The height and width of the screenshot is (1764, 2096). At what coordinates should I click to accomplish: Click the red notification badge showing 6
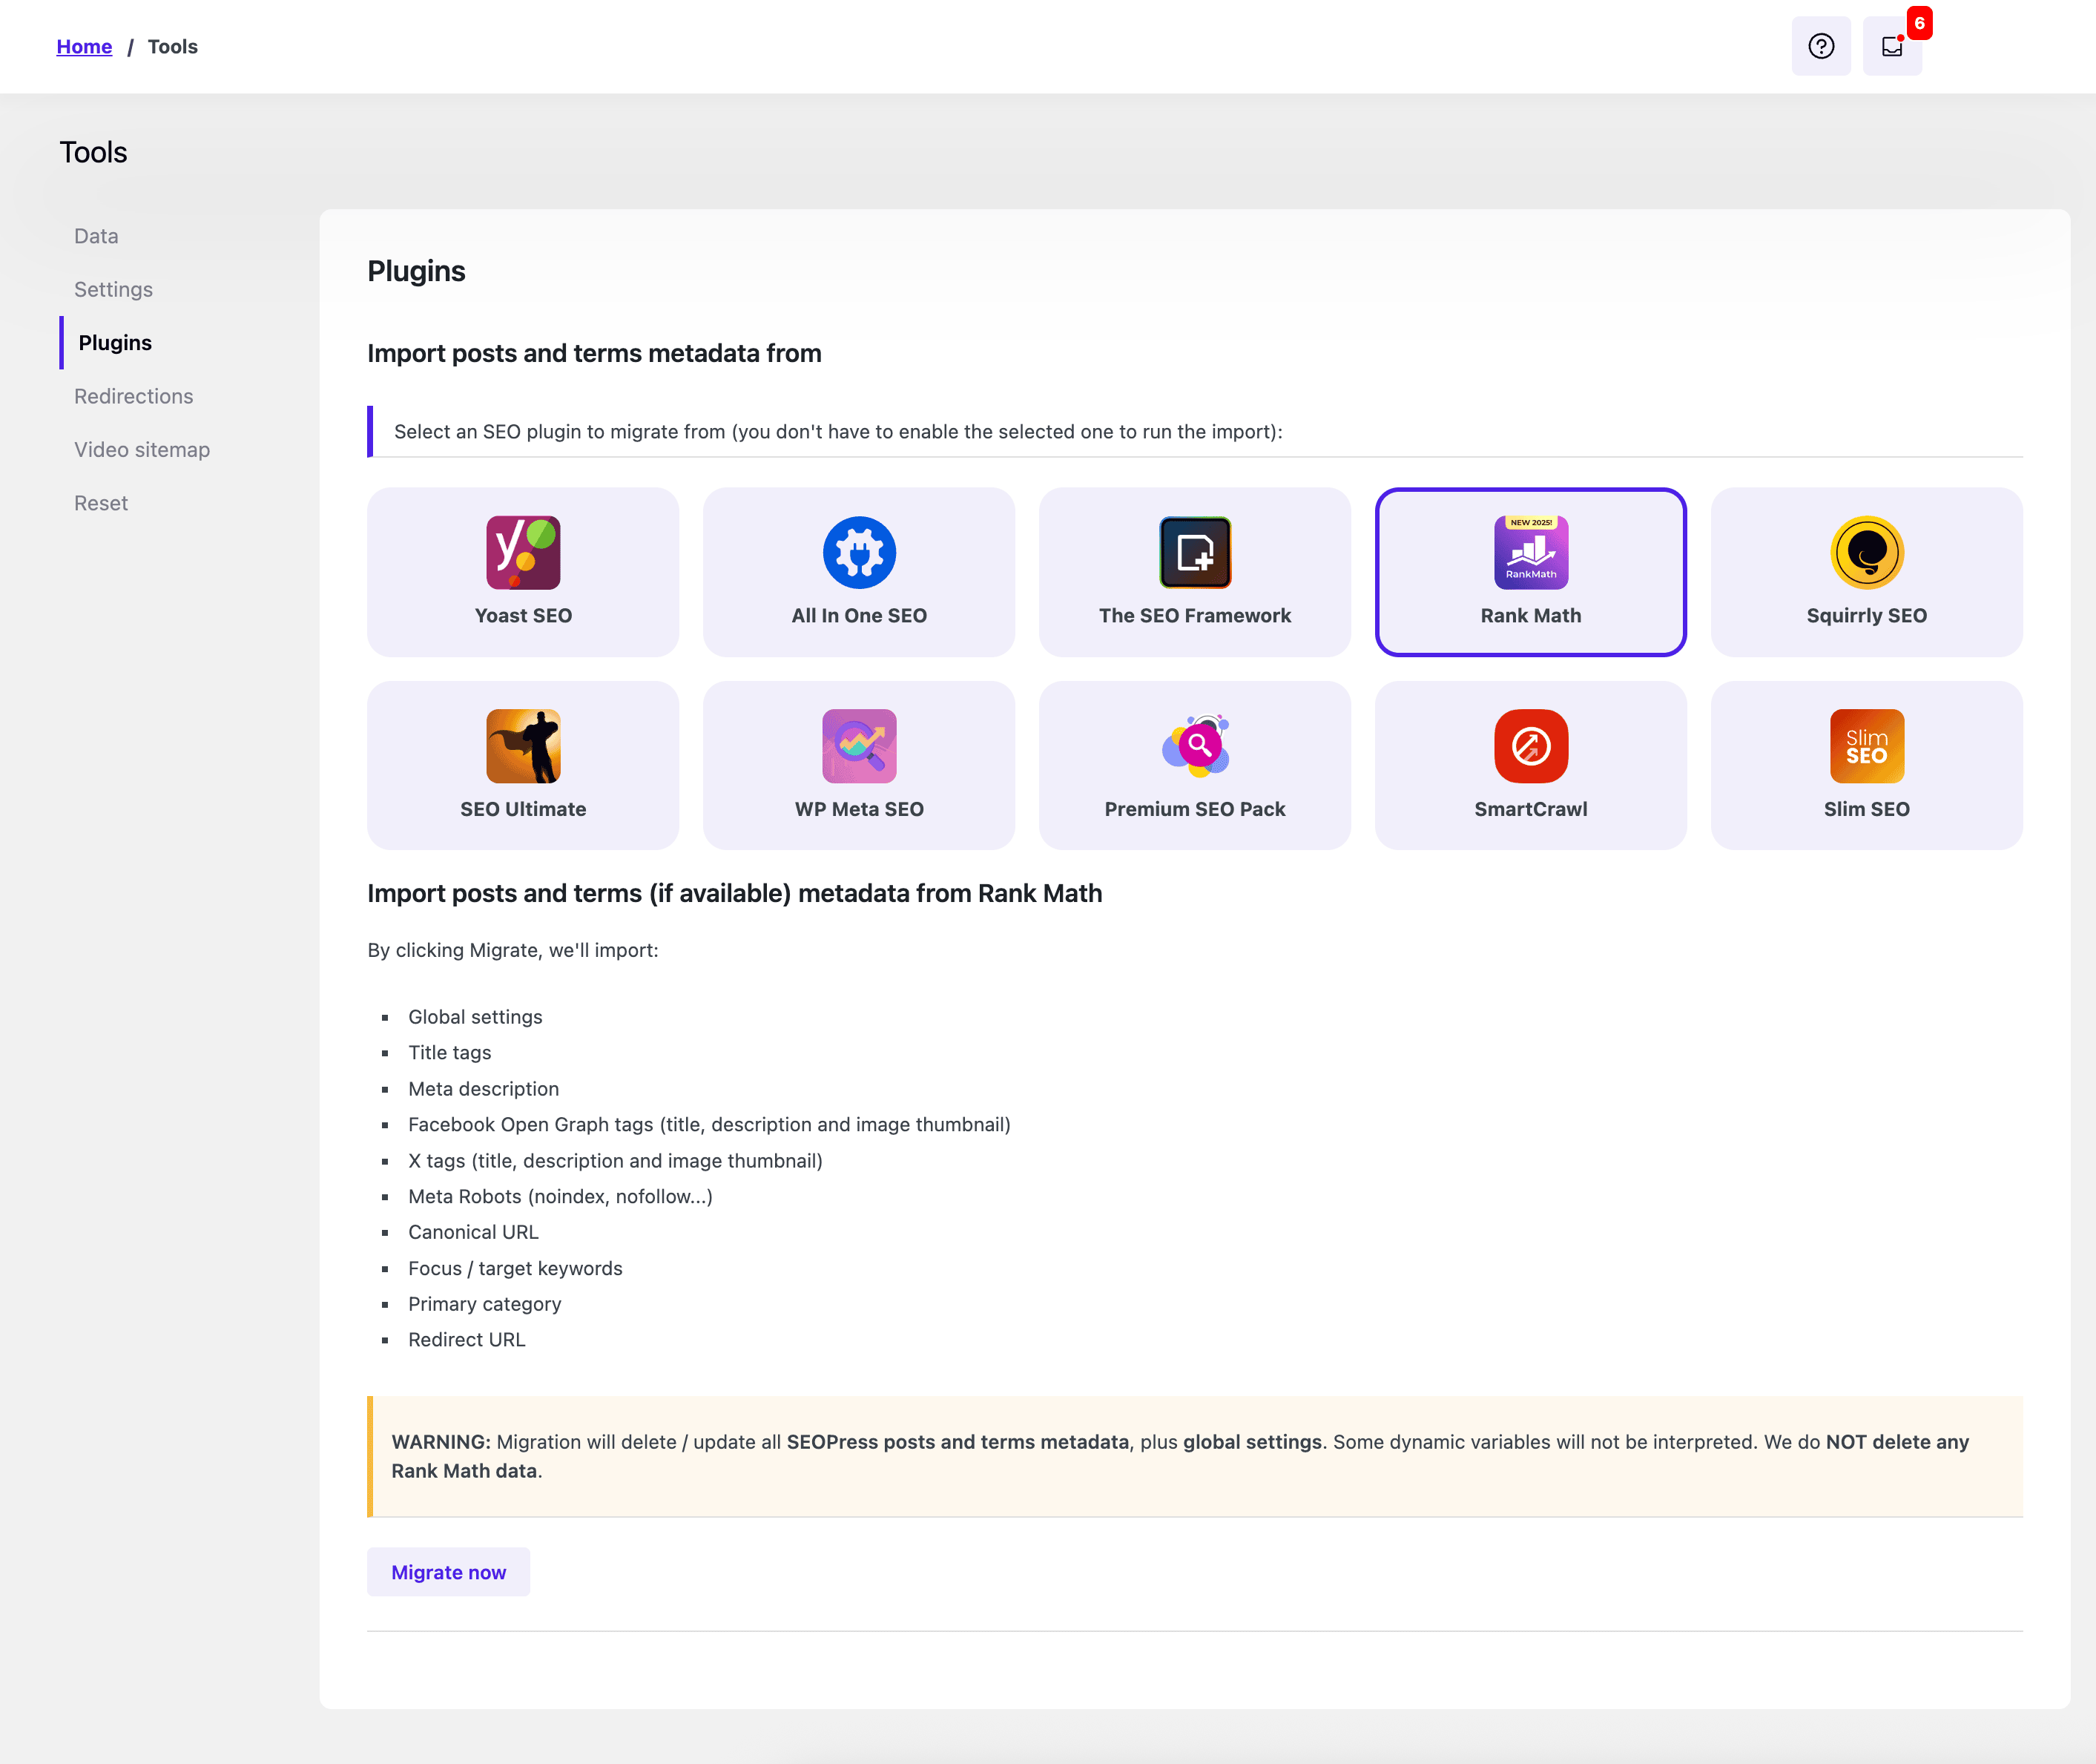(1919, 23)
